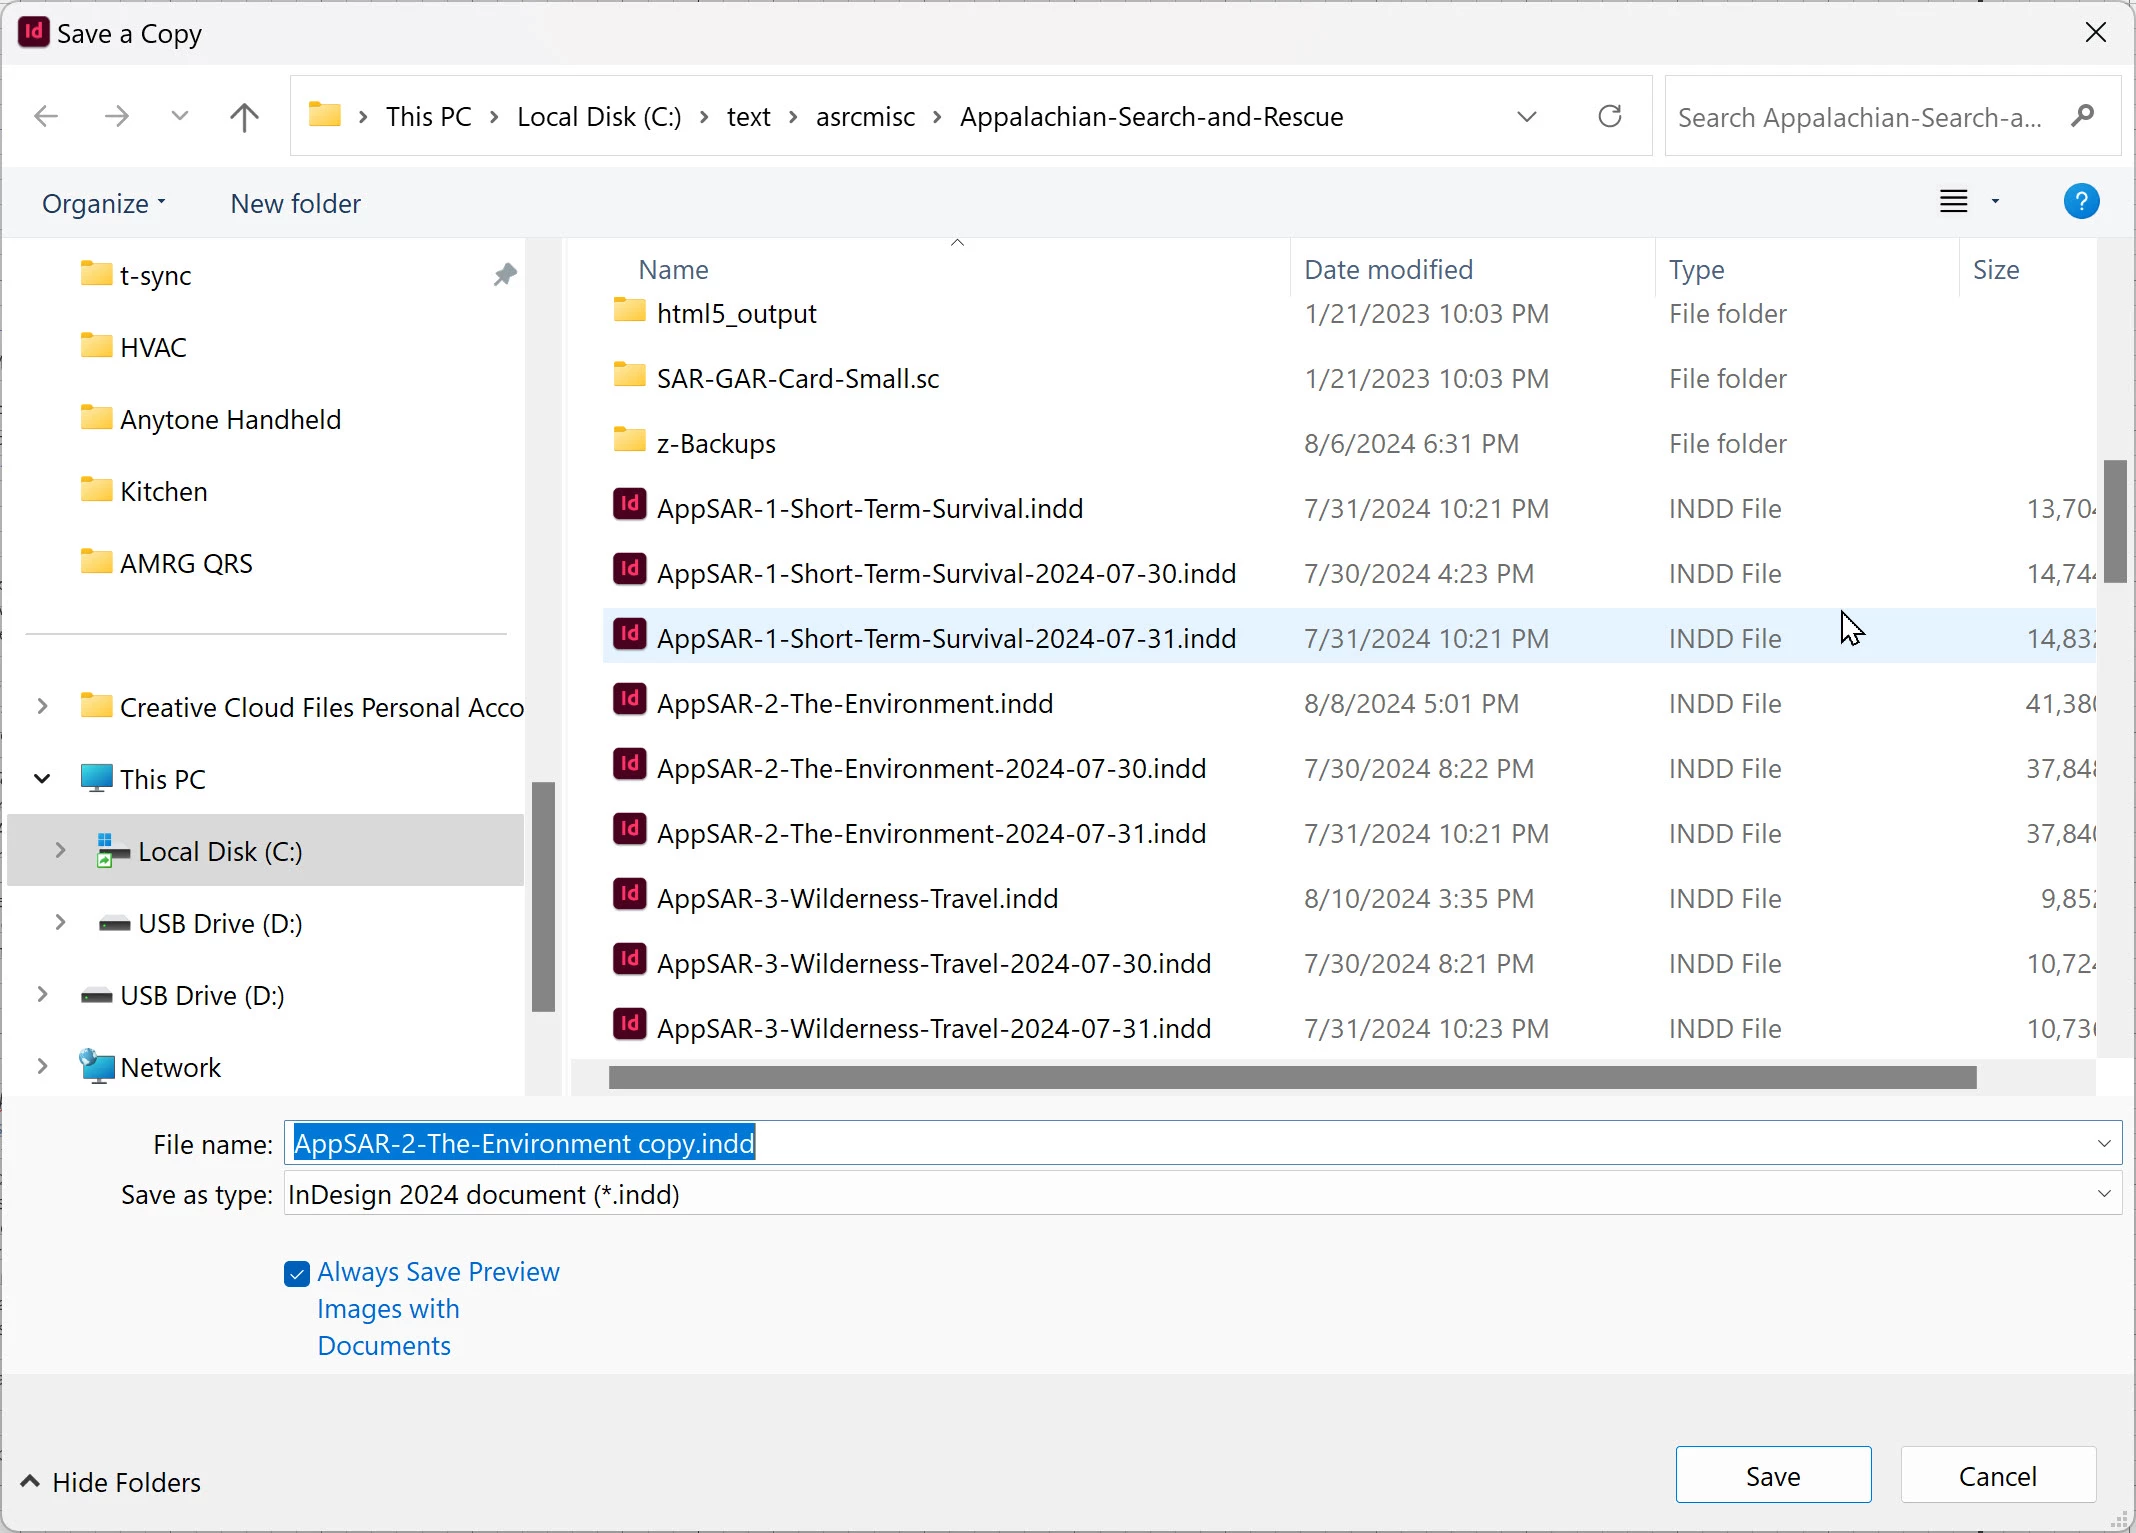Click the back navigation arrow

(x=46, y=117)
